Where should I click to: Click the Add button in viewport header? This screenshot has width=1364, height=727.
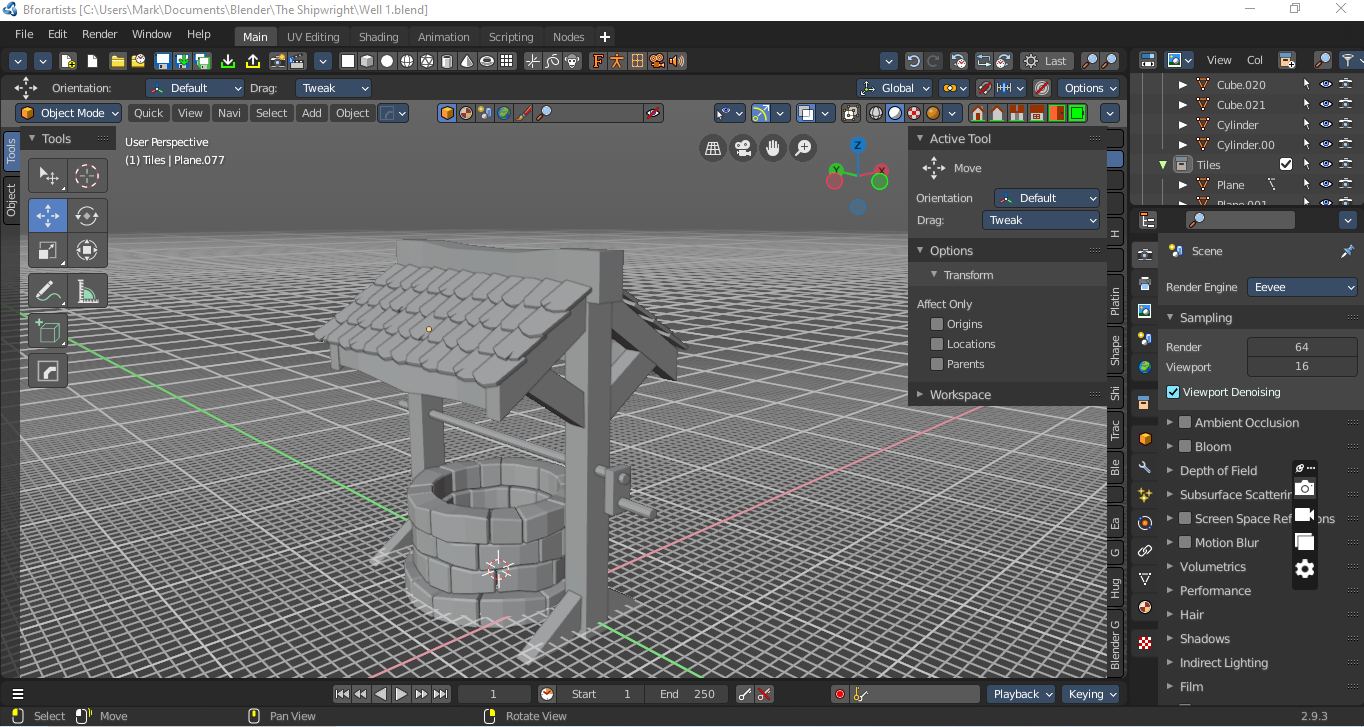(312, 113)
